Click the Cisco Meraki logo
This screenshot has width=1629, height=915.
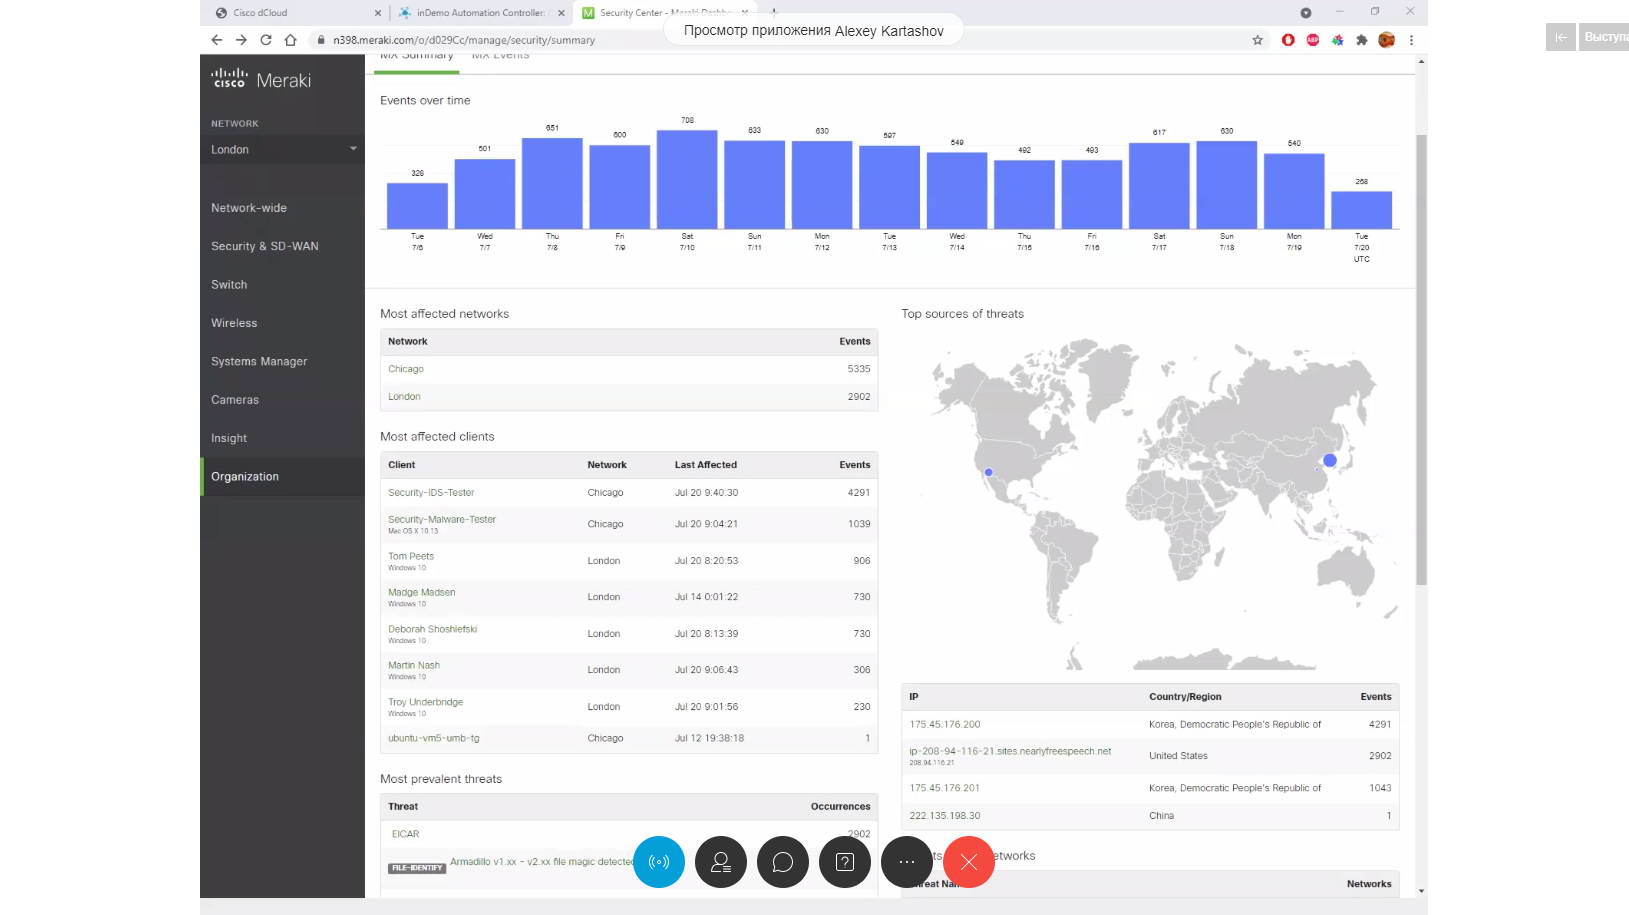click(x=261, y=79)
